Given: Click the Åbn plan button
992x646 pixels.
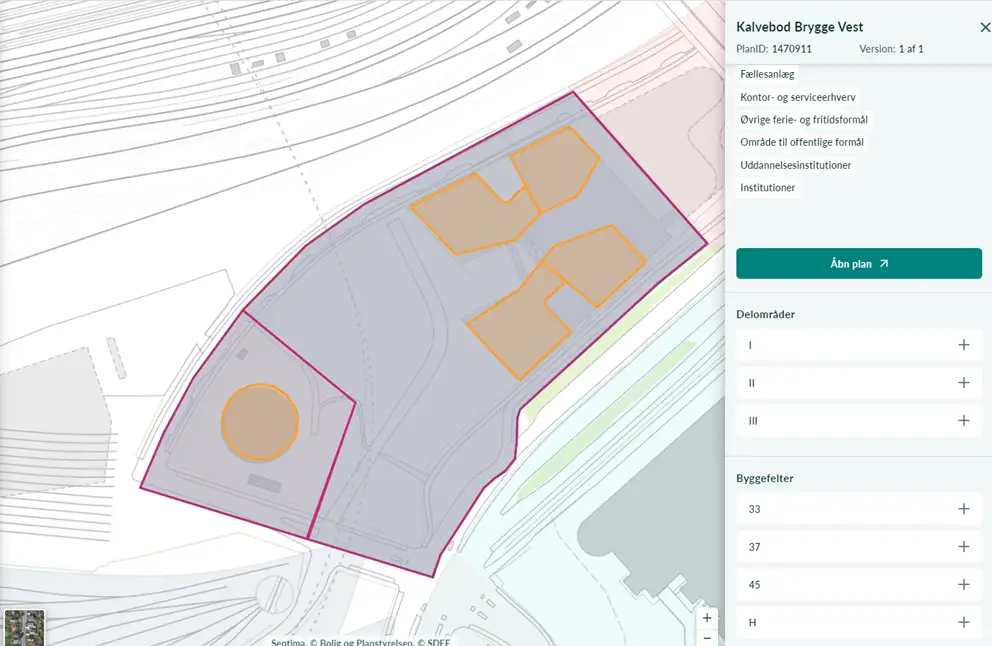Looking at the screenshot, I should tap(858, 264).
